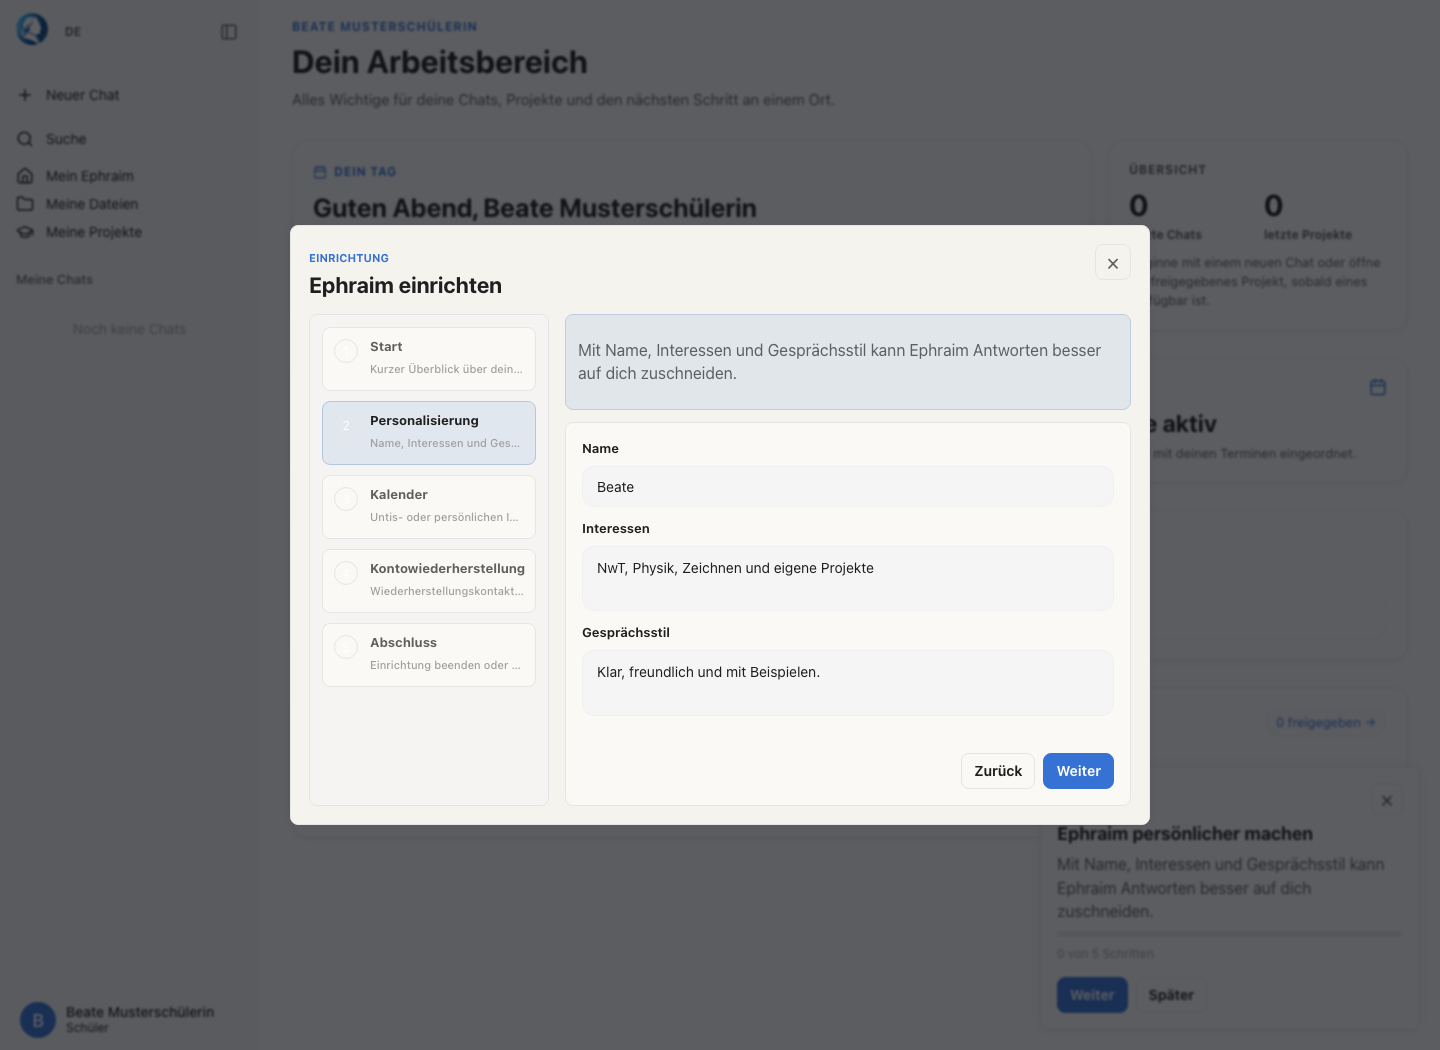Click the Start step circle indicator
This screenshot has height=1050, width=1440.
(346, 351)
